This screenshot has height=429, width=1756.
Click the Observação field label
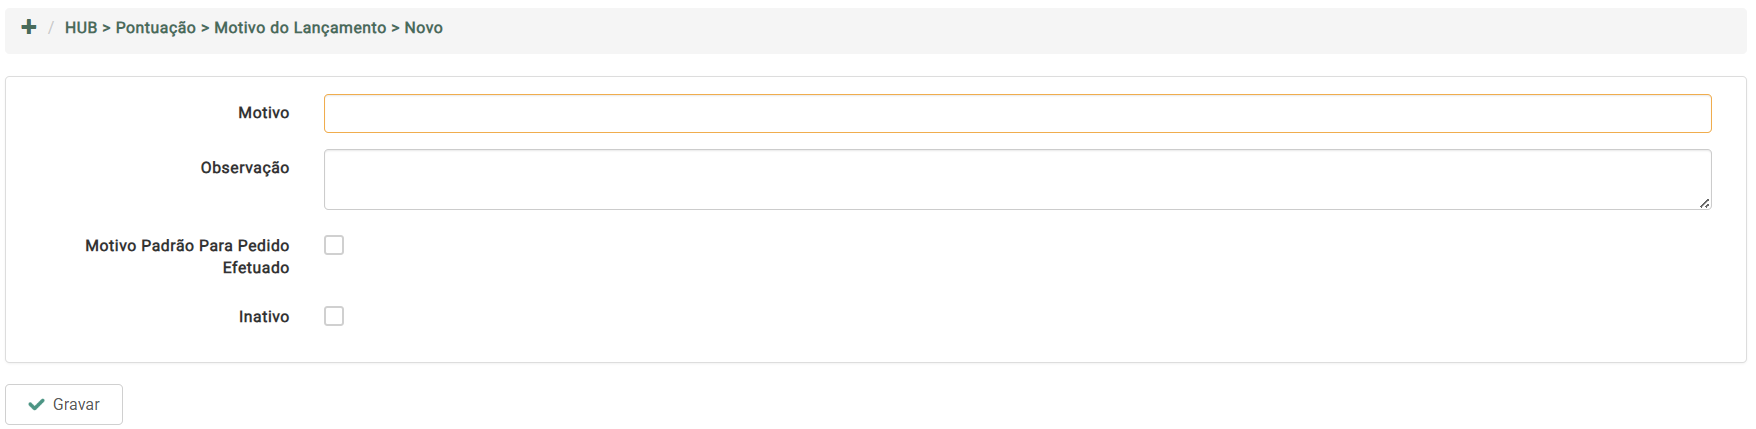(x=245, y=168)
